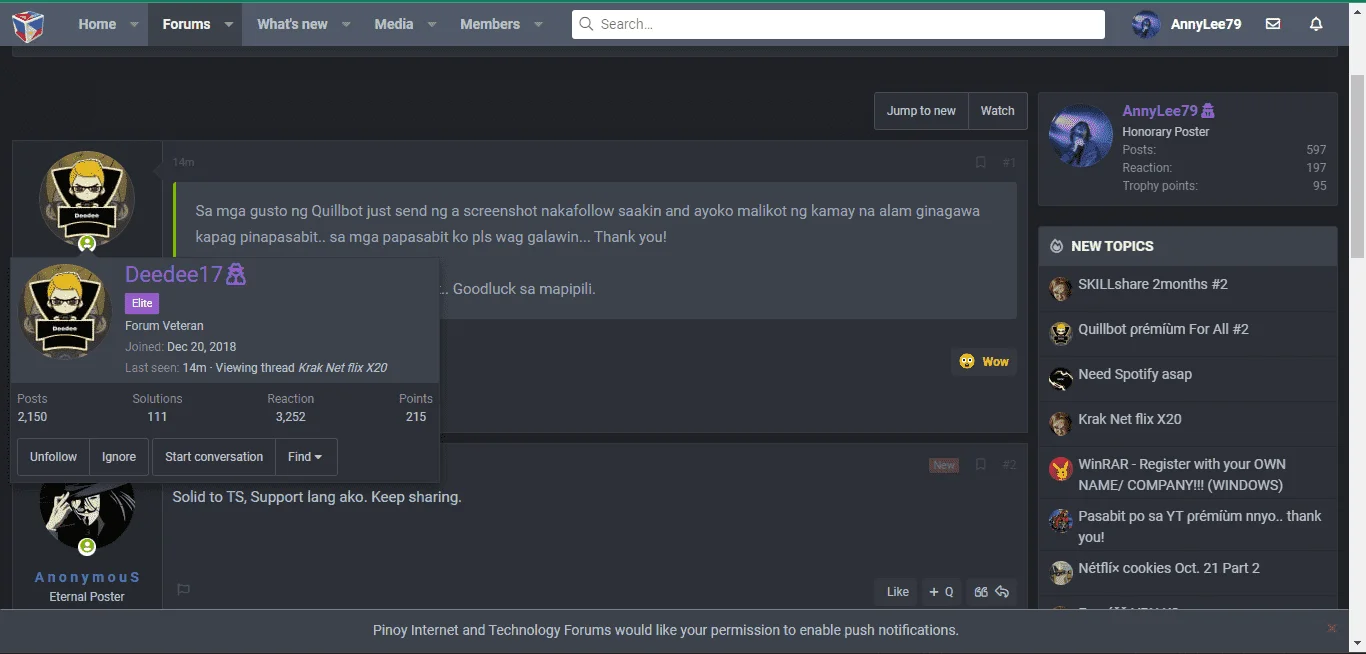Open Nétflíx cookies Oct. 21 Part 2 topic
Image resolution: width=1366 pixels, height=654 pixels.
coord(1169,568)
